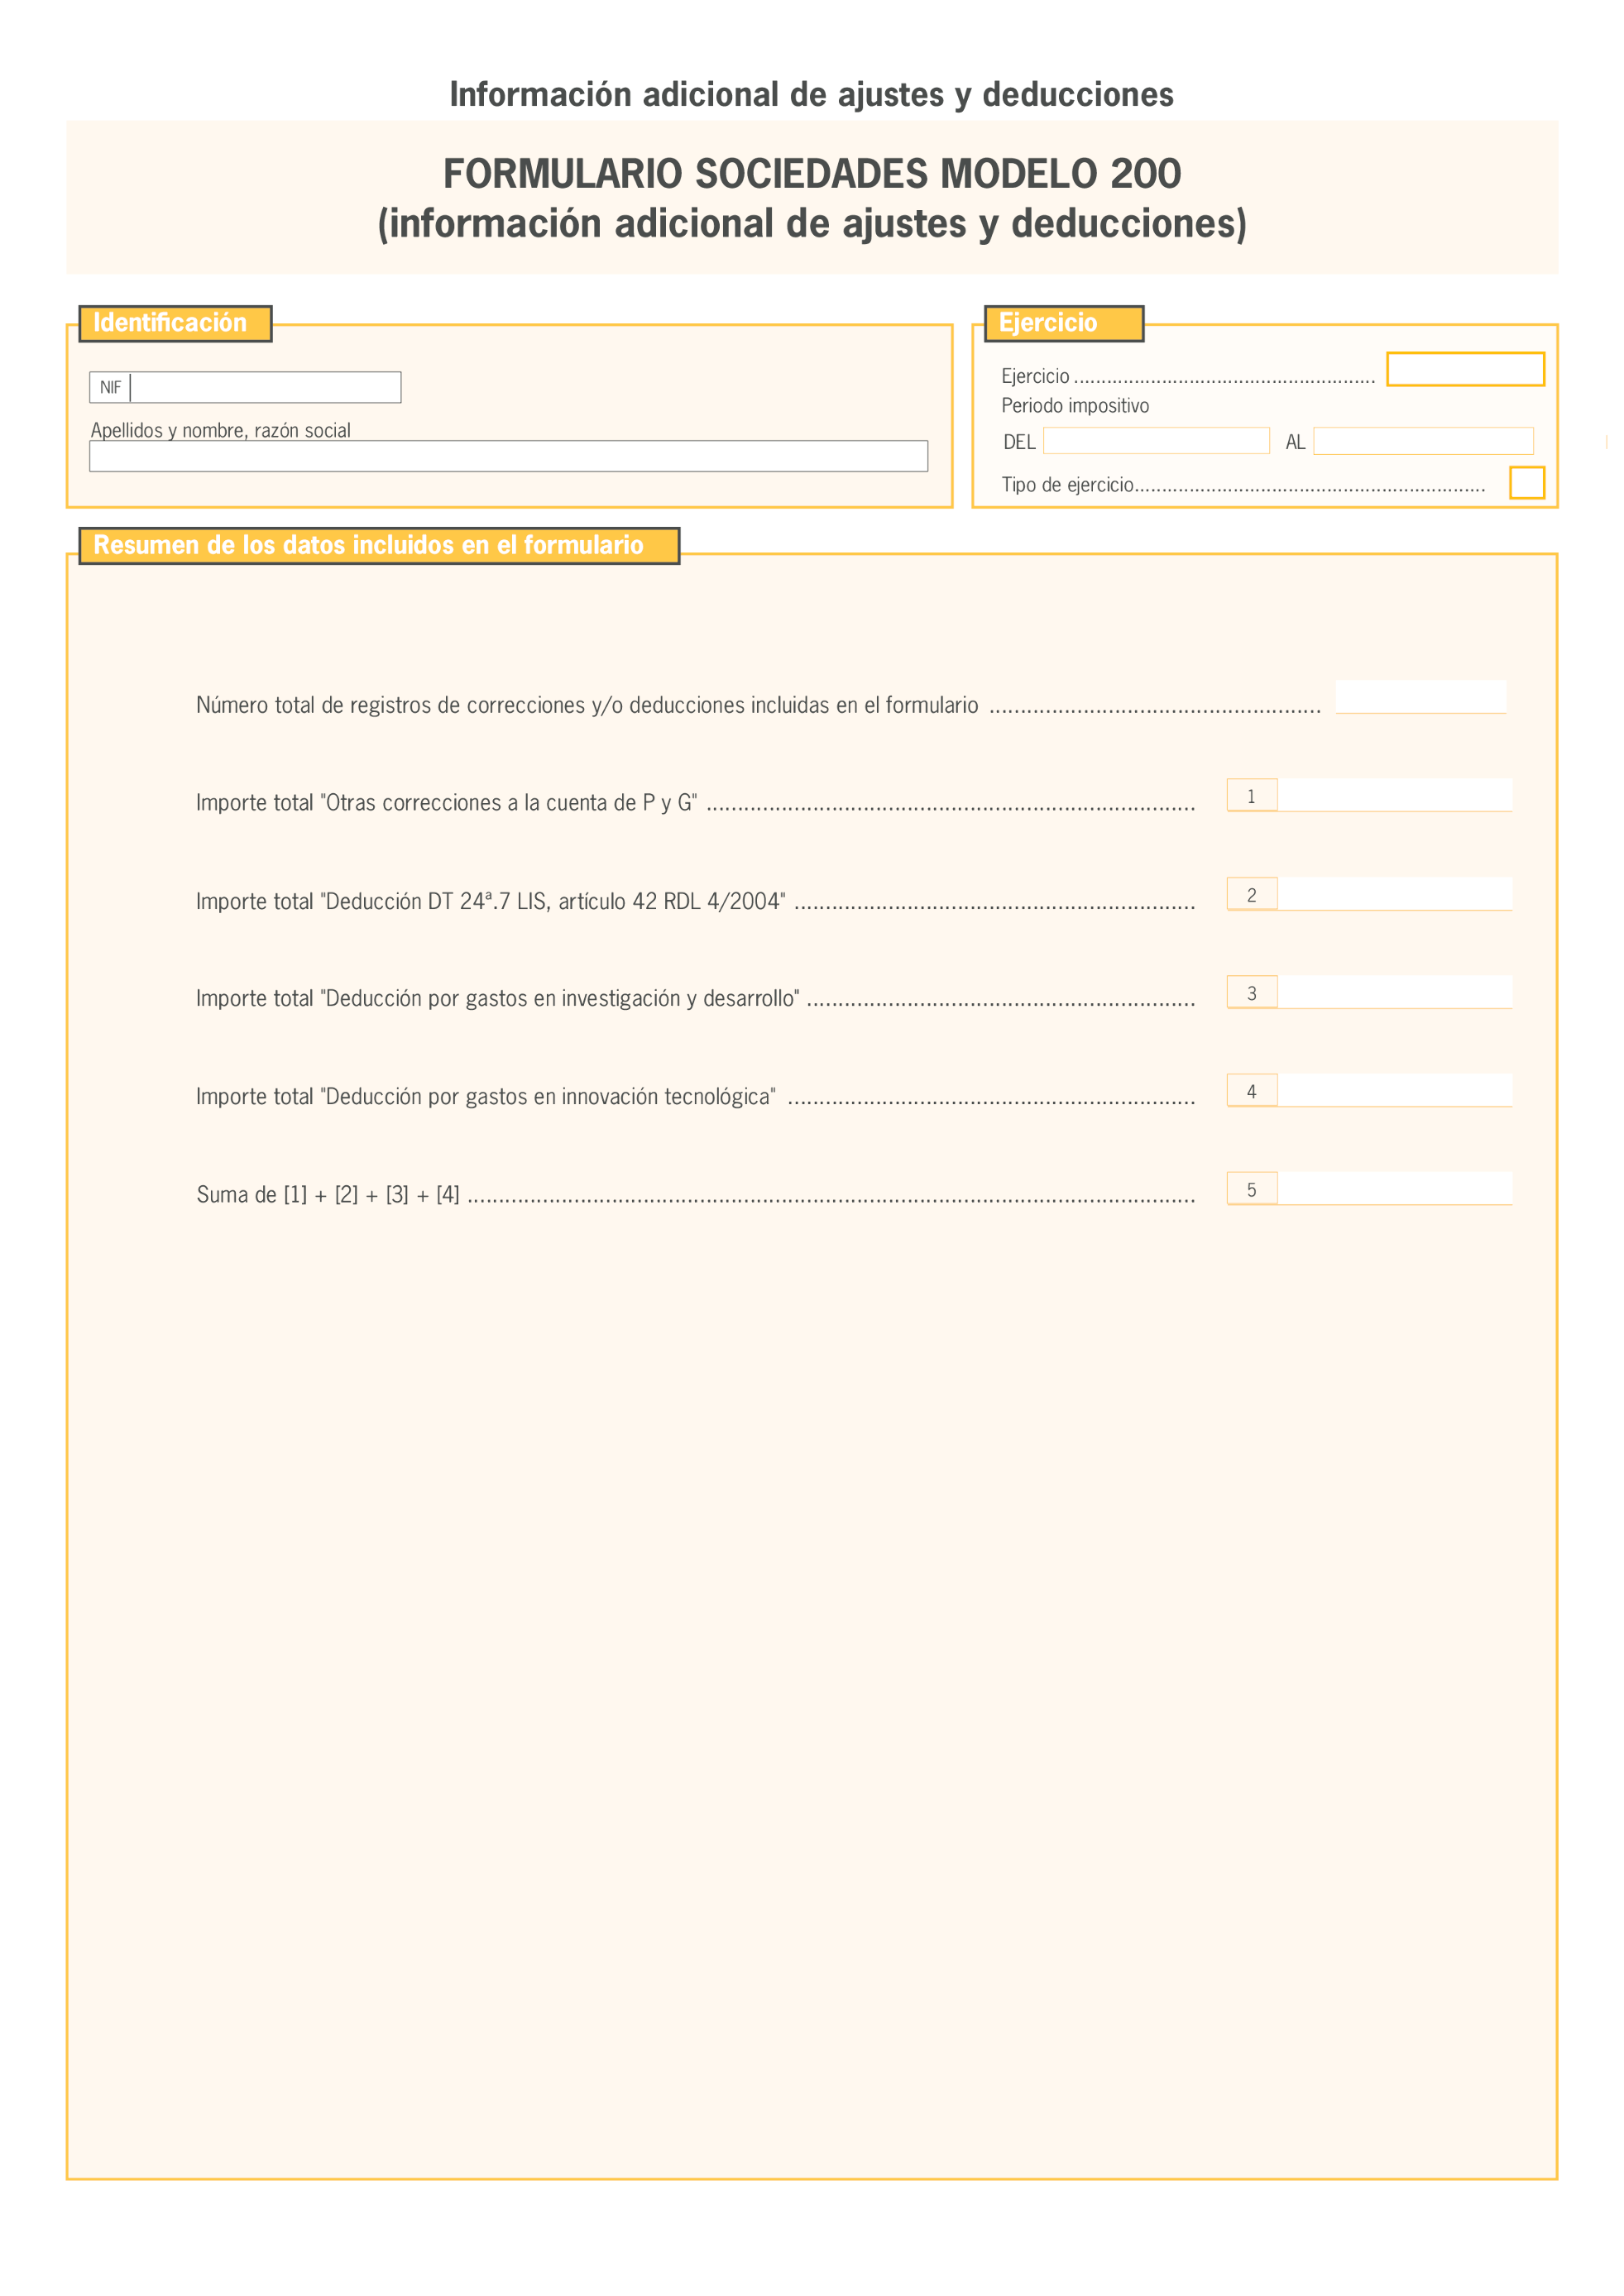
Task: Click the Apellidos y nombre, razón social field
Action: click(508, 456)
